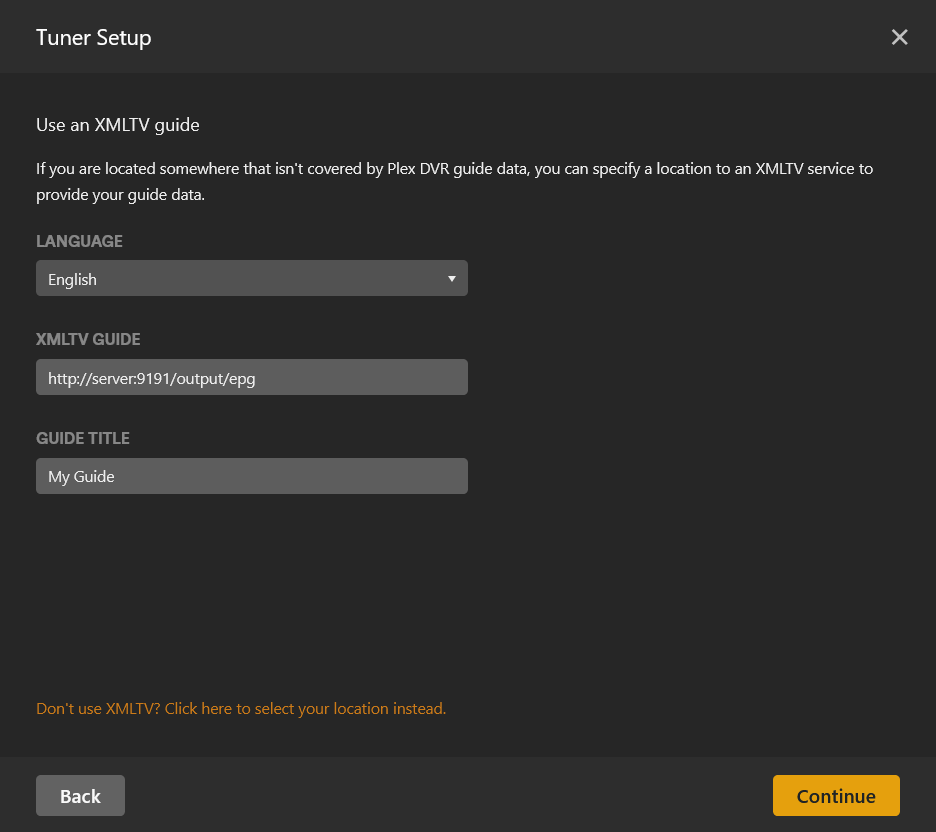Image resolution: width=936 pixels, height=832 pixels.
Task: Close the Tuner Setup dialog
Action: (899, 37)
